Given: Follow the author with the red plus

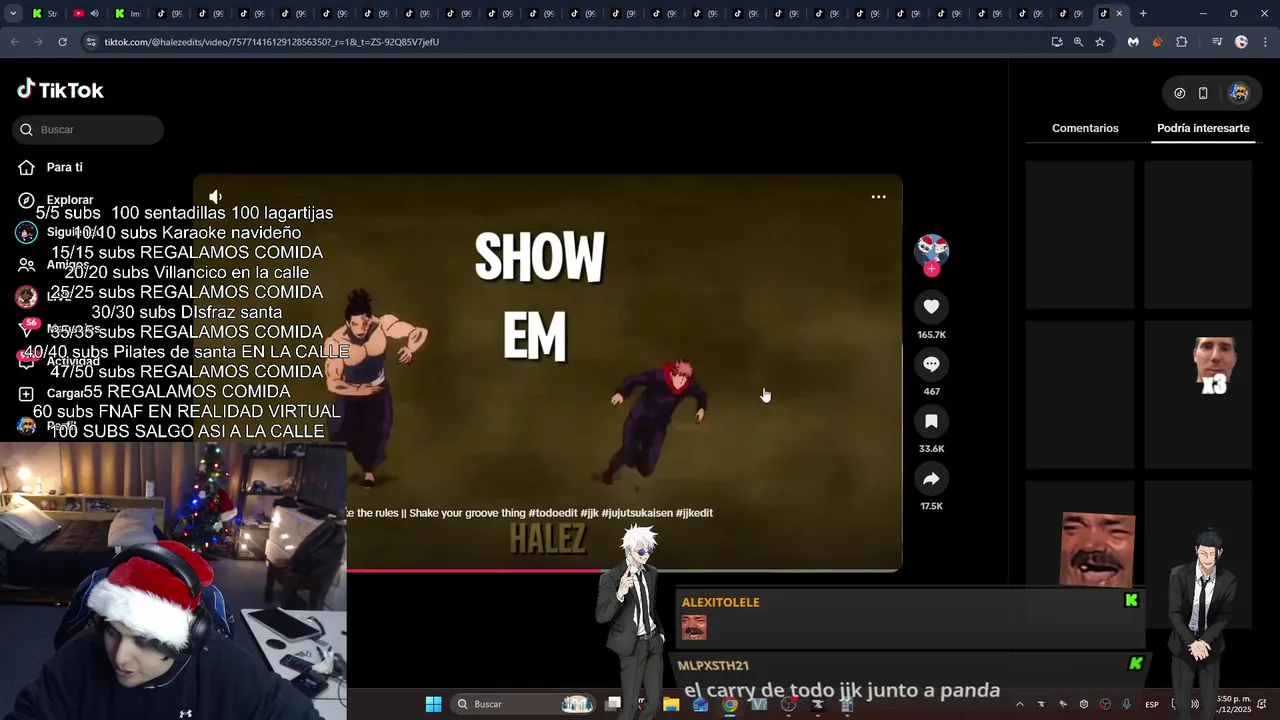Looking at the screenshot, I should [932, 269].
